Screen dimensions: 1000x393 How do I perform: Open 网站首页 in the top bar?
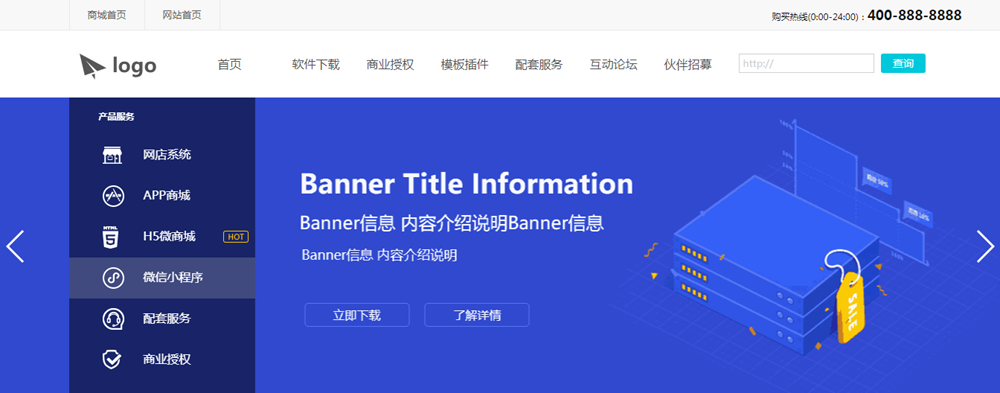pos(182,15)
